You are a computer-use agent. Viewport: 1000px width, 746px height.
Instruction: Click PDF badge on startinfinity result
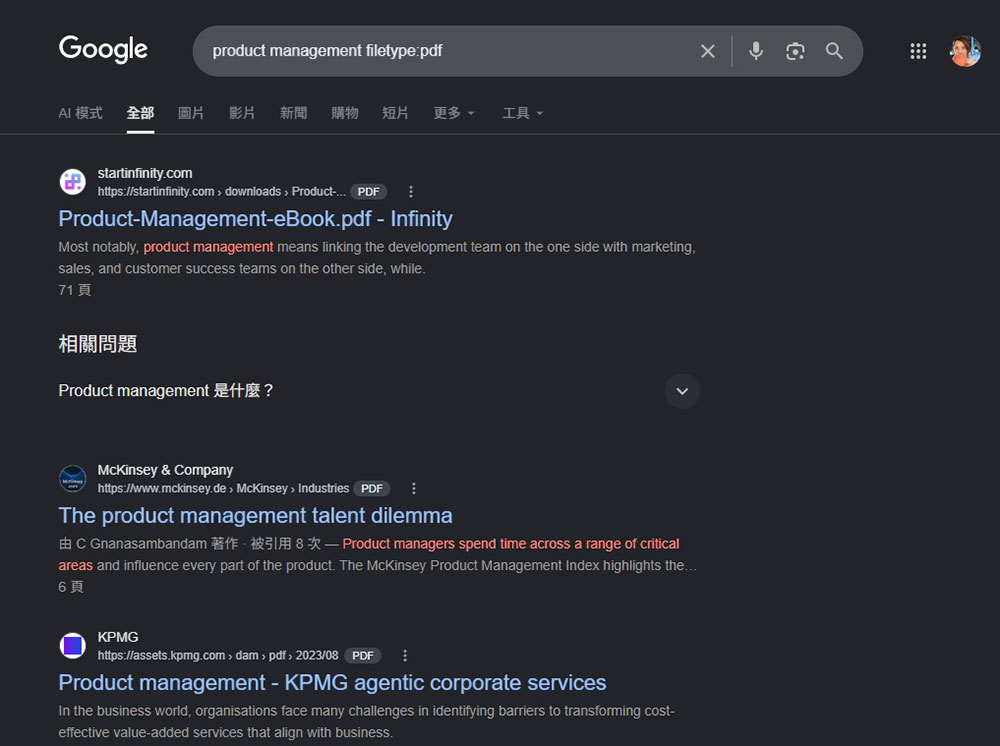[x=368, y=191]
